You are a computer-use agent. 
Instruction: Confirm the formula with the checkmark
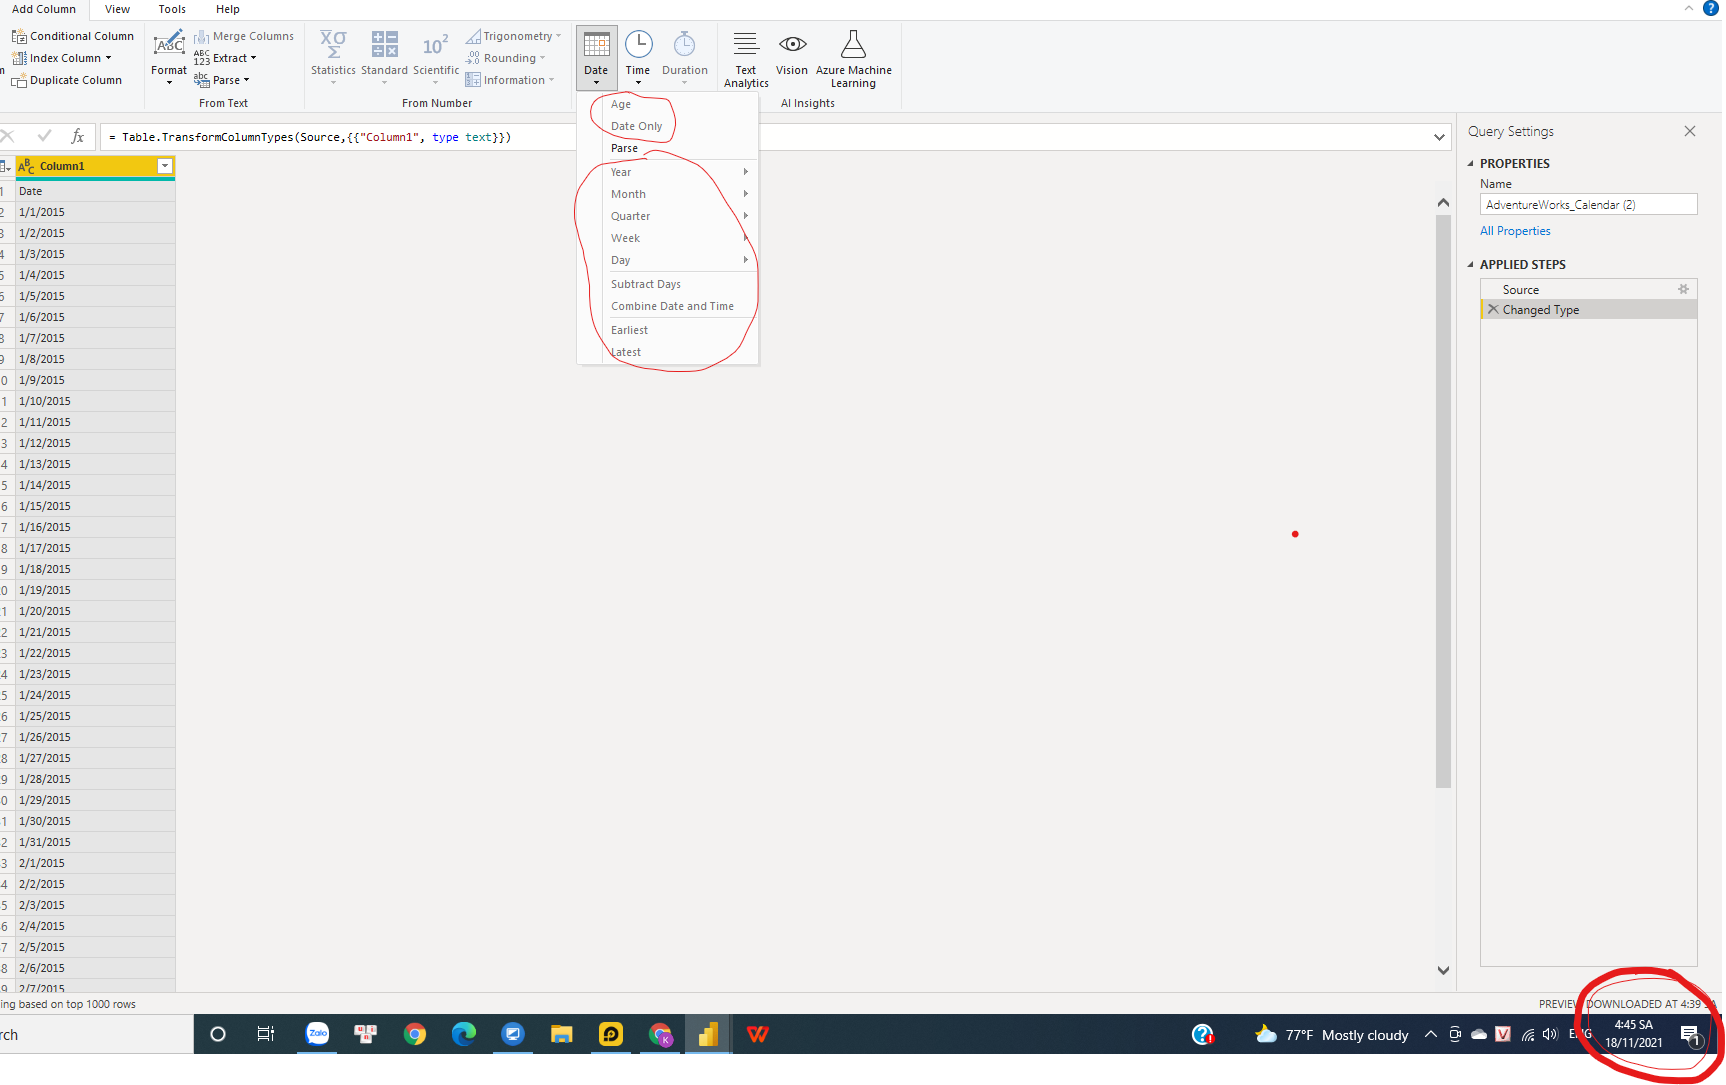tap(44, 136)
